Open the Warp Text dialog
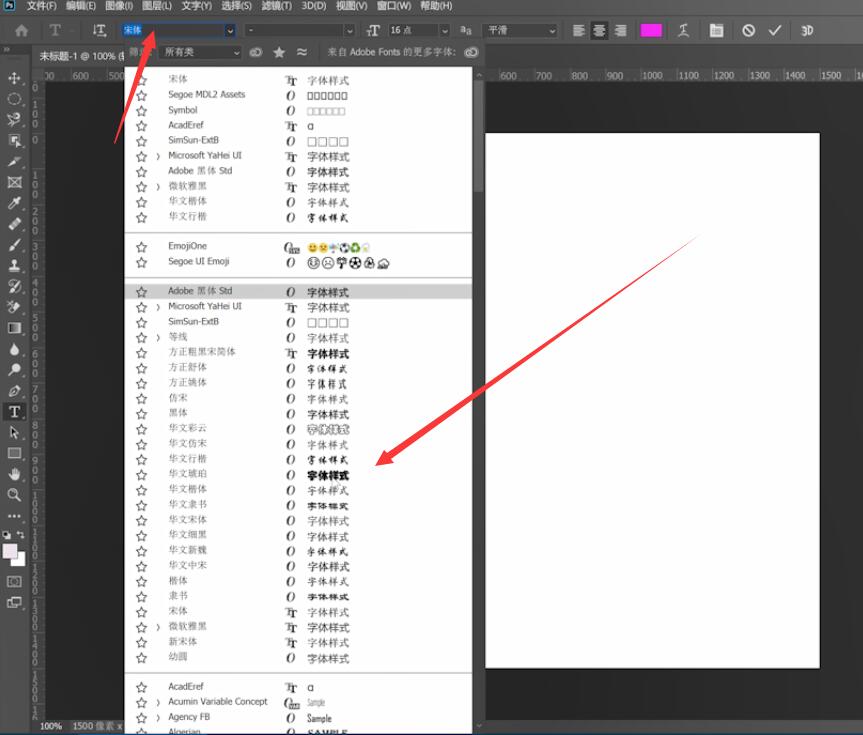The height and width of the screenshot is (735, 863). 683,30
